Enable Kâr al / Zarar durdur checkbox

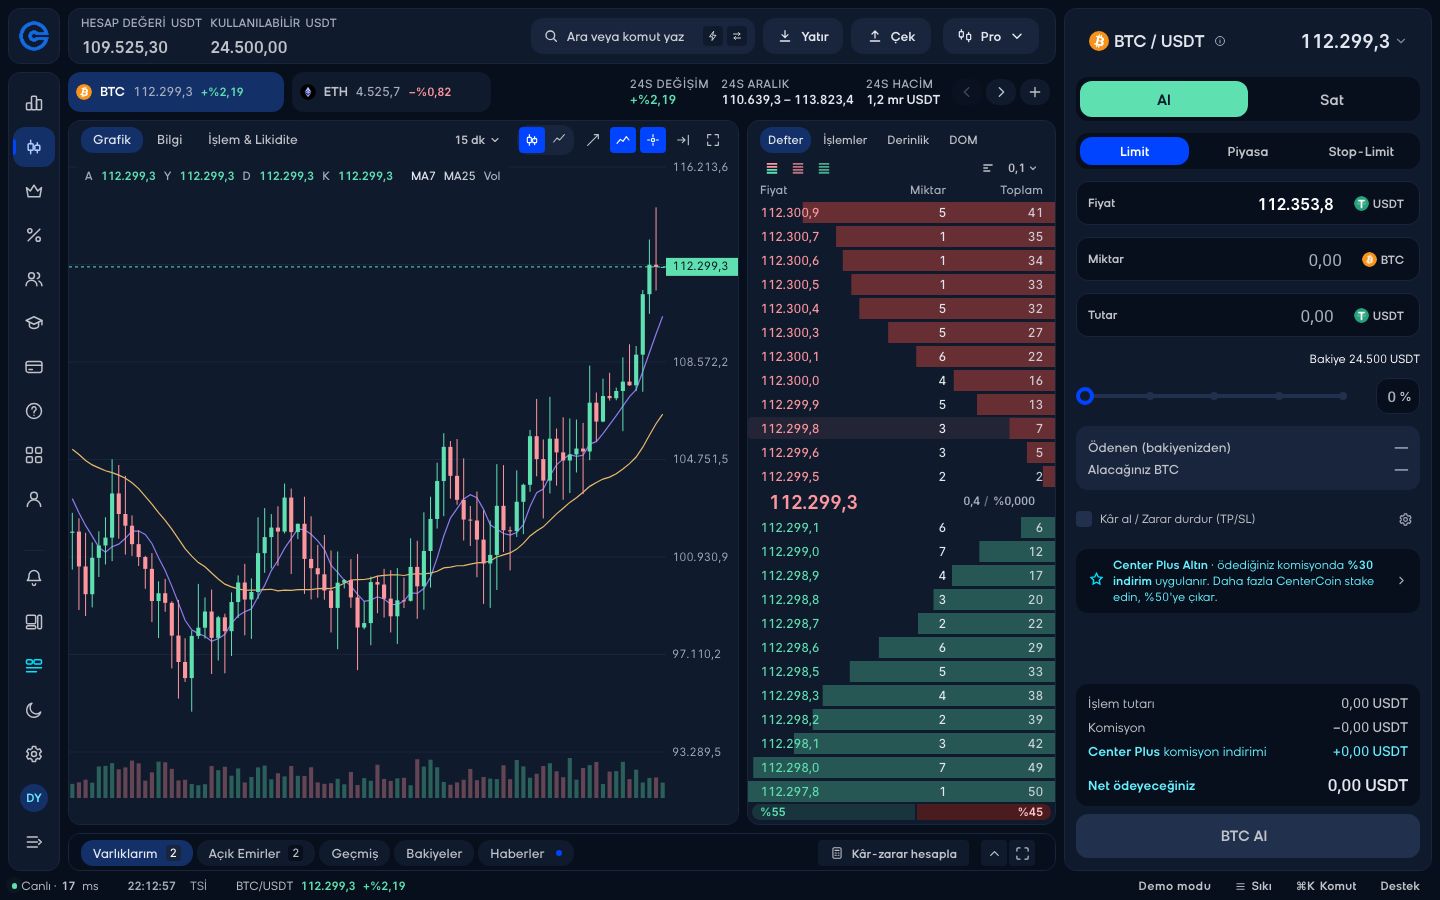coord(1084,519)
